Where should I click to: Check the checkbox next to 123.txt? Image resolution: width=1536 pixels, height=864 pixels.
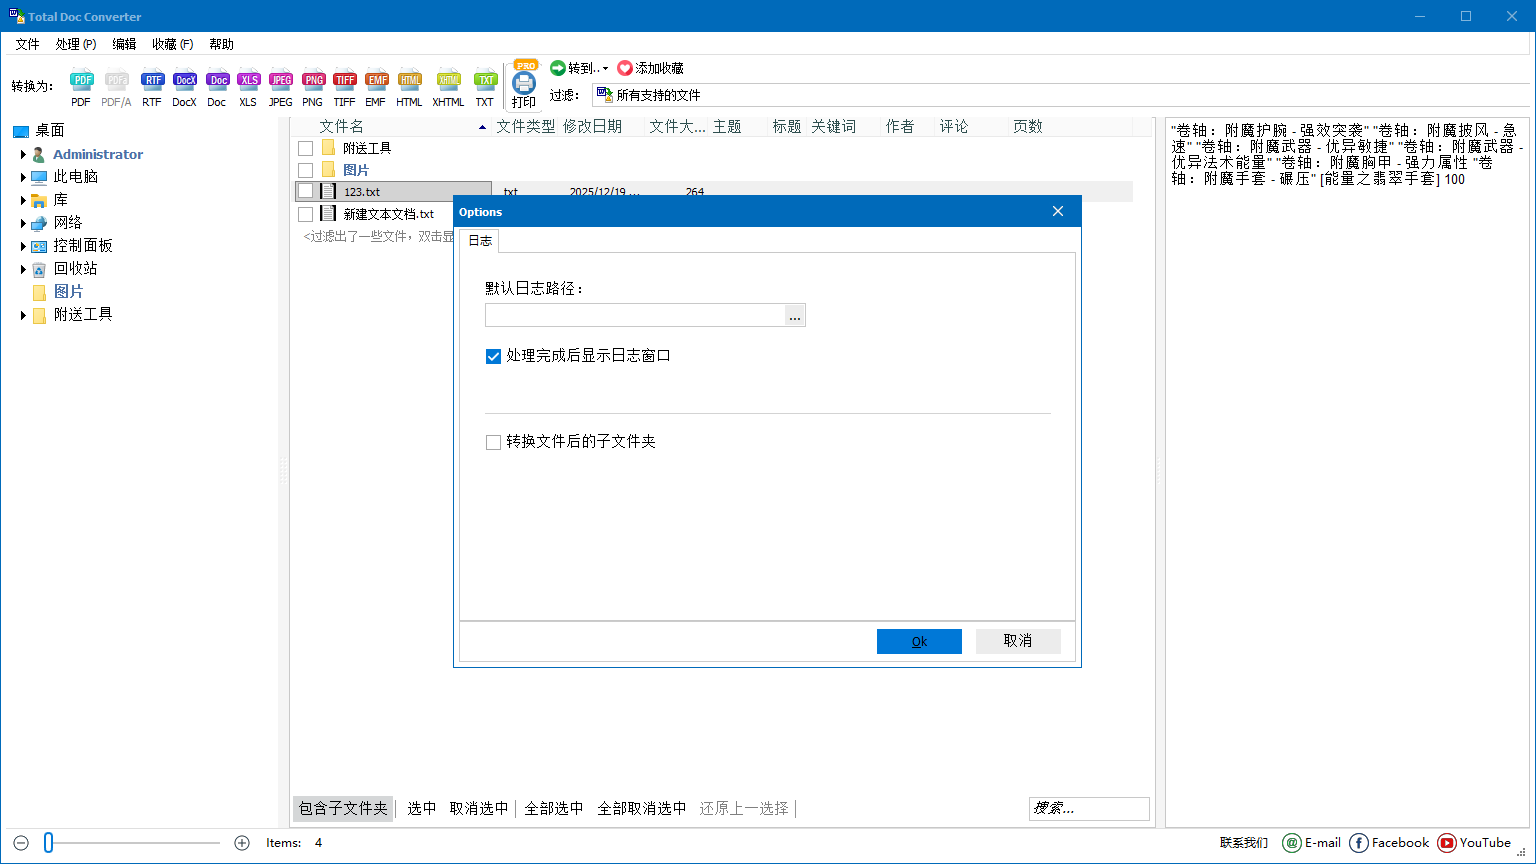(x=306, y=191)
